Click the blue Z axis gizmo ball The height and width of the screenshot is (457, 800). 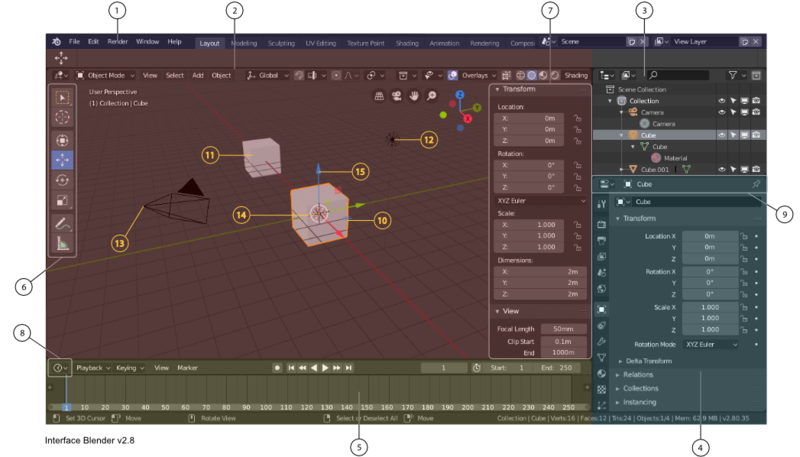click(x=460, y=95)
